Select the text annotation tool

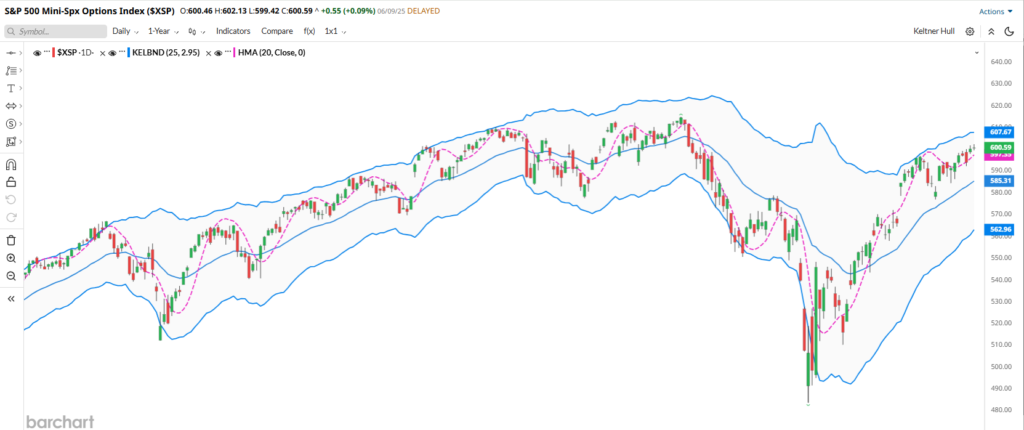tap(11, 88)
